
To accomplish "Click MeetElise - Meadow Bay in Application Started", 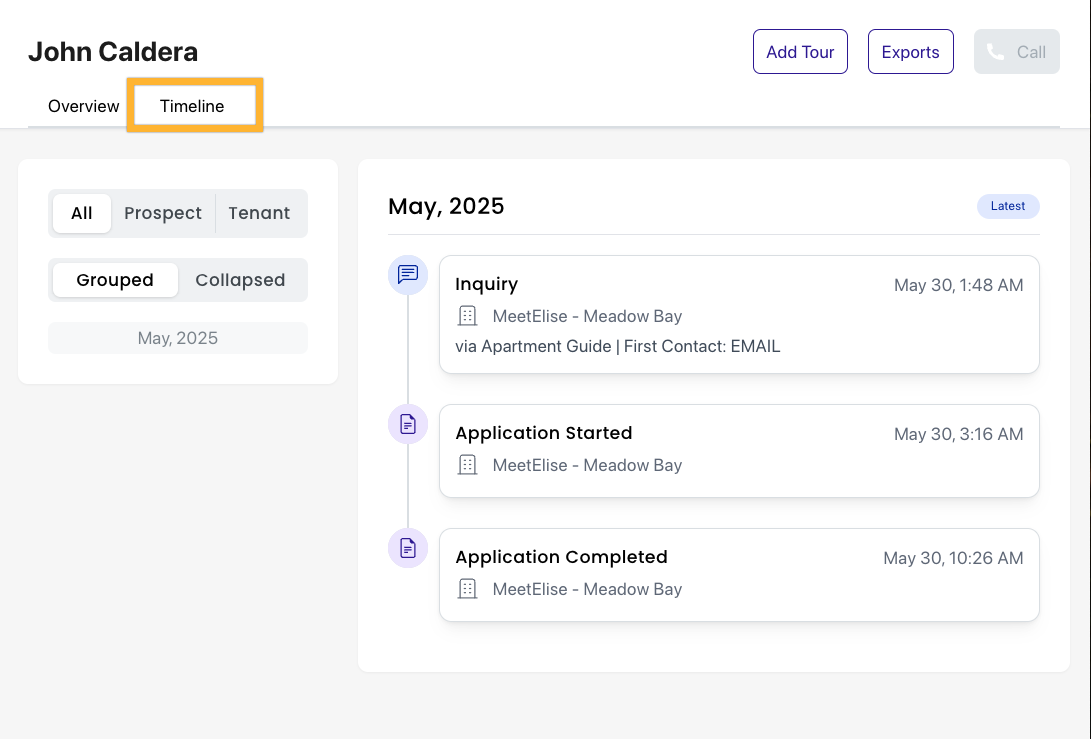I will 587,465.
